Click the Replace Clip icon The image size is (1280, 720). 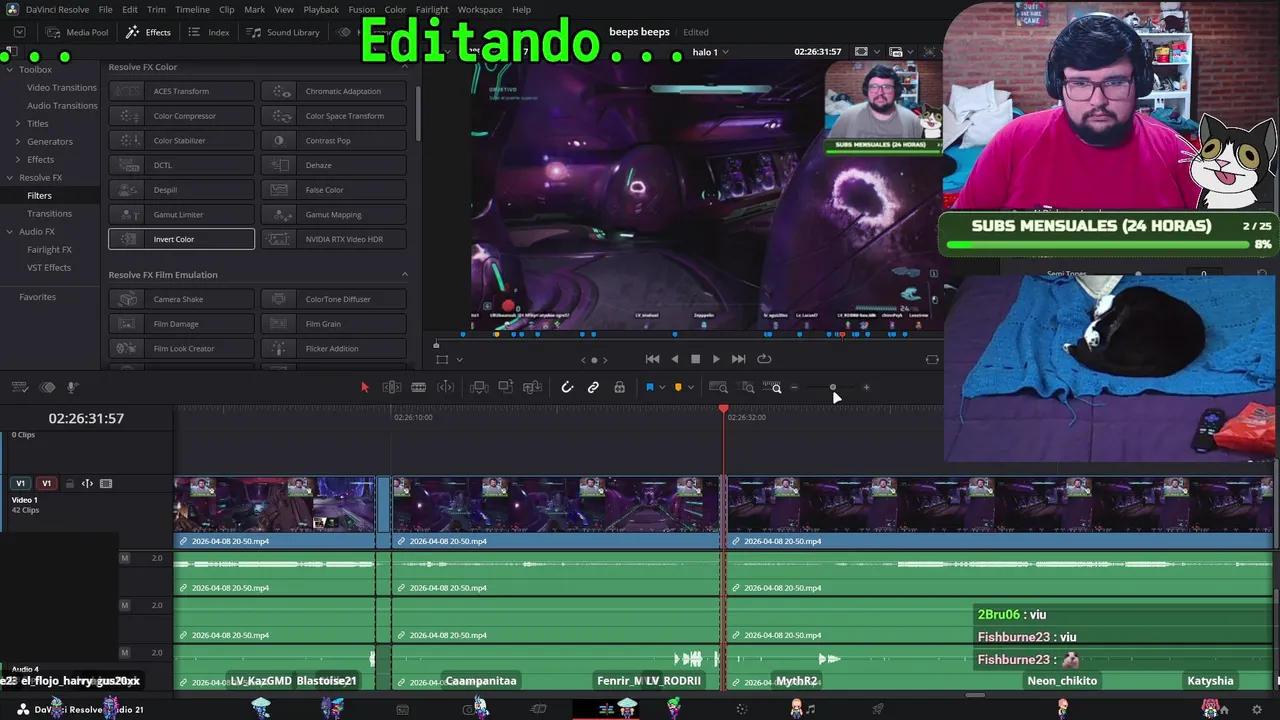[533, 387]
